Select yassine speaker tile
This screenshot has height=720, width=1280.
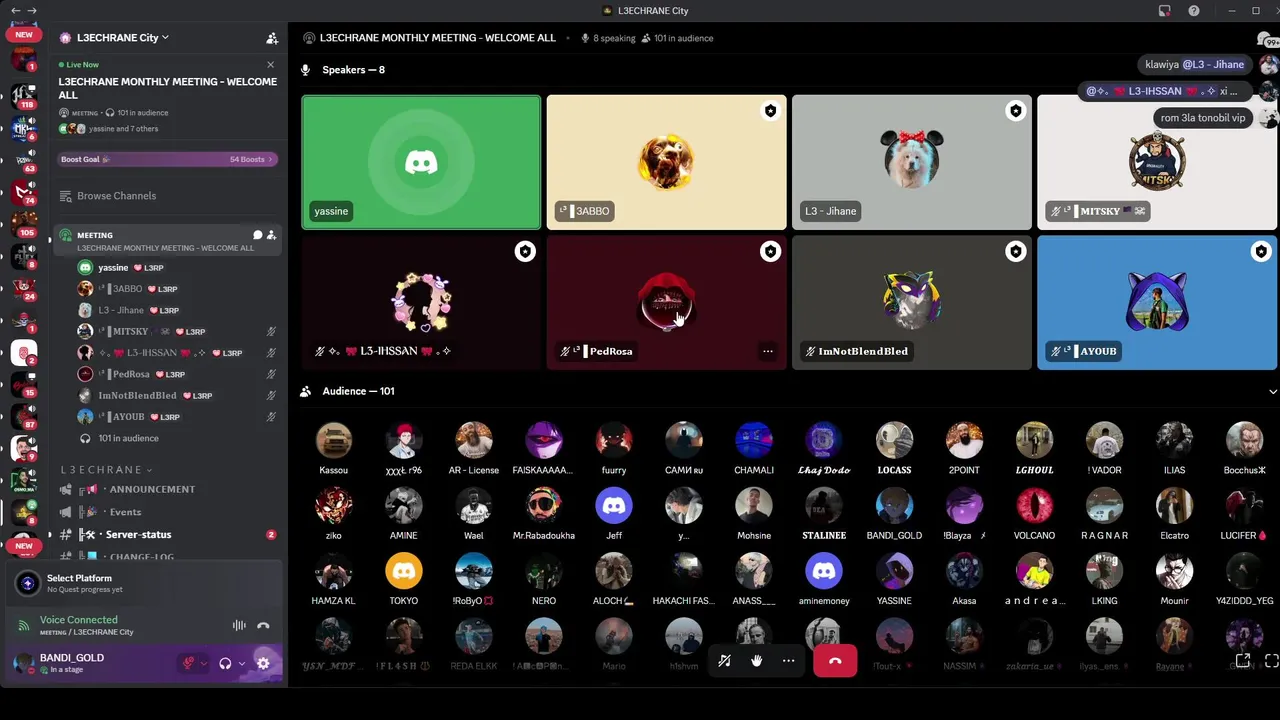(421, 163)
